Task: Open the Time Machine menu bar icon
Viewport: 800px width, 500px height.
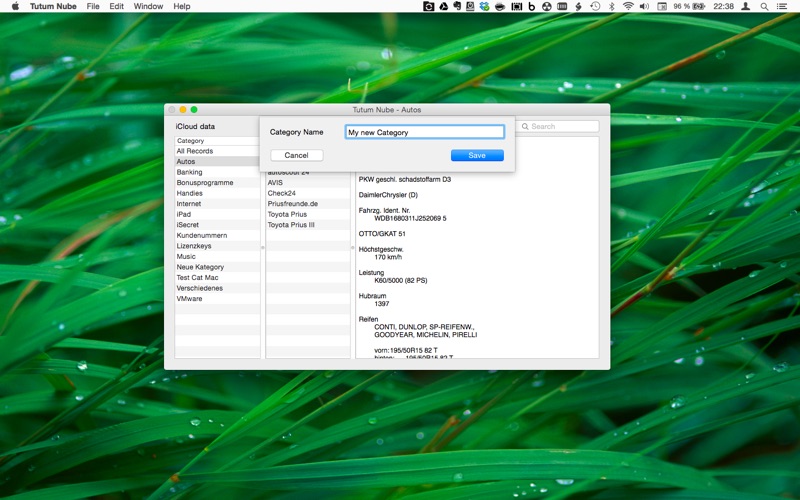Action: pyautogui.click(x=595, y=6)
